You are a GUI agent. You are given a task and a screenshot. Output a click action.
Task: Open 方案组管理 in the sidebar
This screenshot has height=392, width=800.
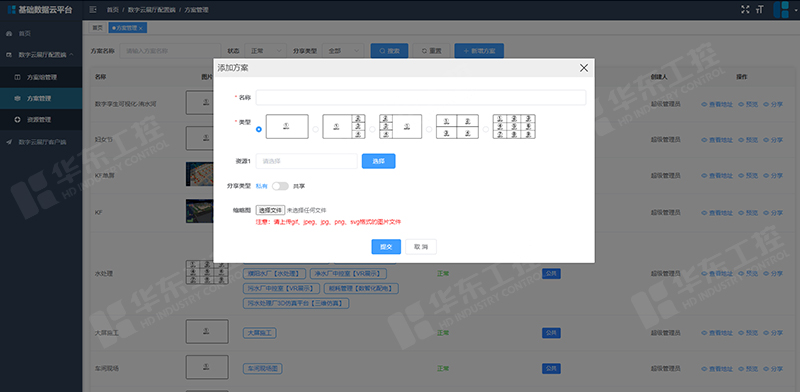(x=41, y=78)
